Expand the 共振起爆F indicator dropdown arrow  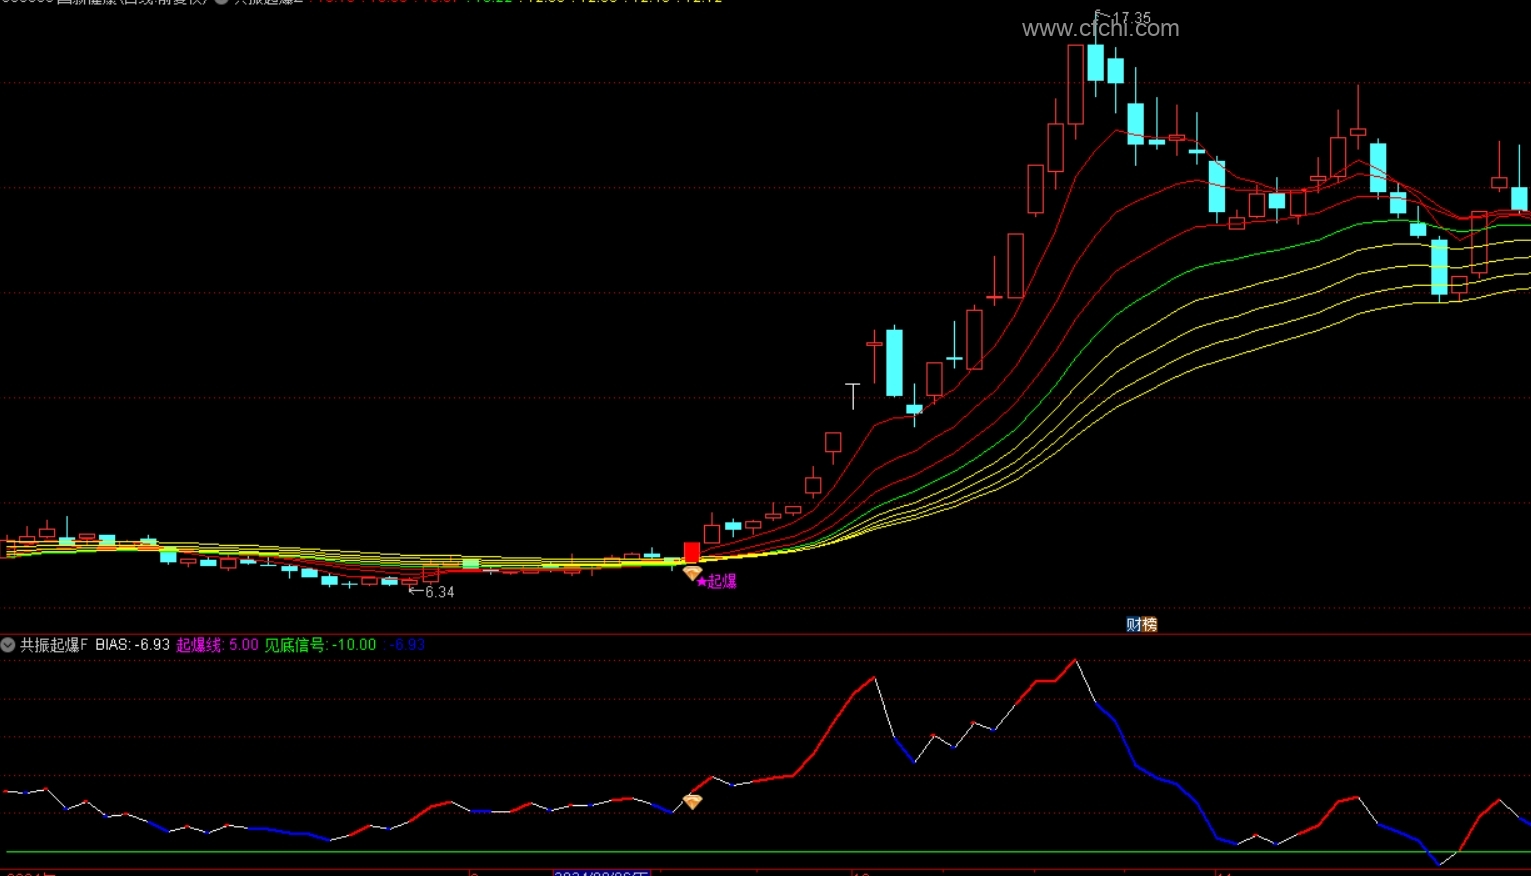(x=8, y=645)
